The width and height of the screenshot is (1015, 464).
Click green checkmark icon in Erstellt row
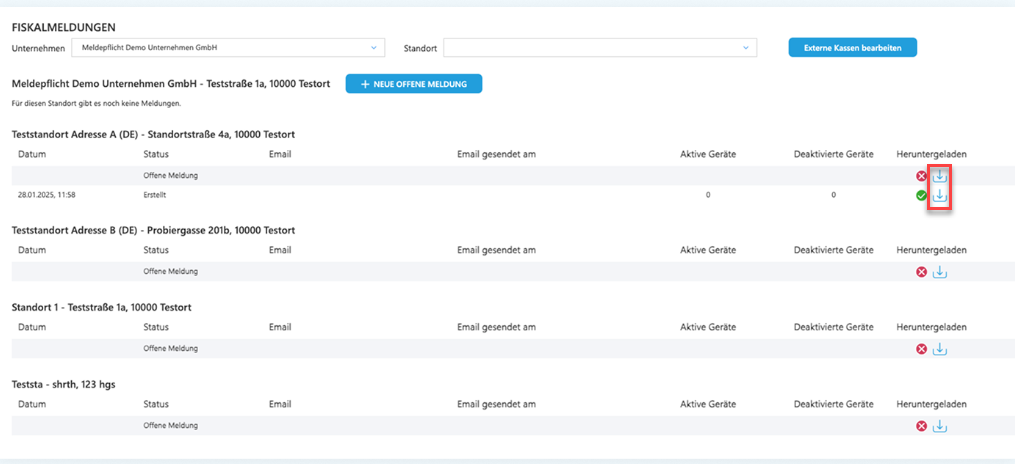coord(921,195)
